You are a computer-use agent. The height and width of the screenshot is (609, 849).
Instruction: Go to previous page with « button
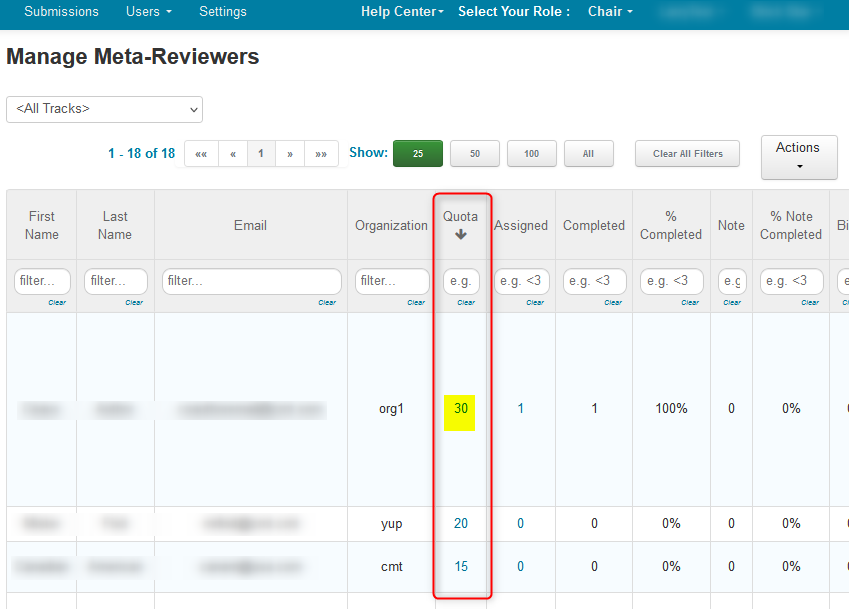[233, 154]
